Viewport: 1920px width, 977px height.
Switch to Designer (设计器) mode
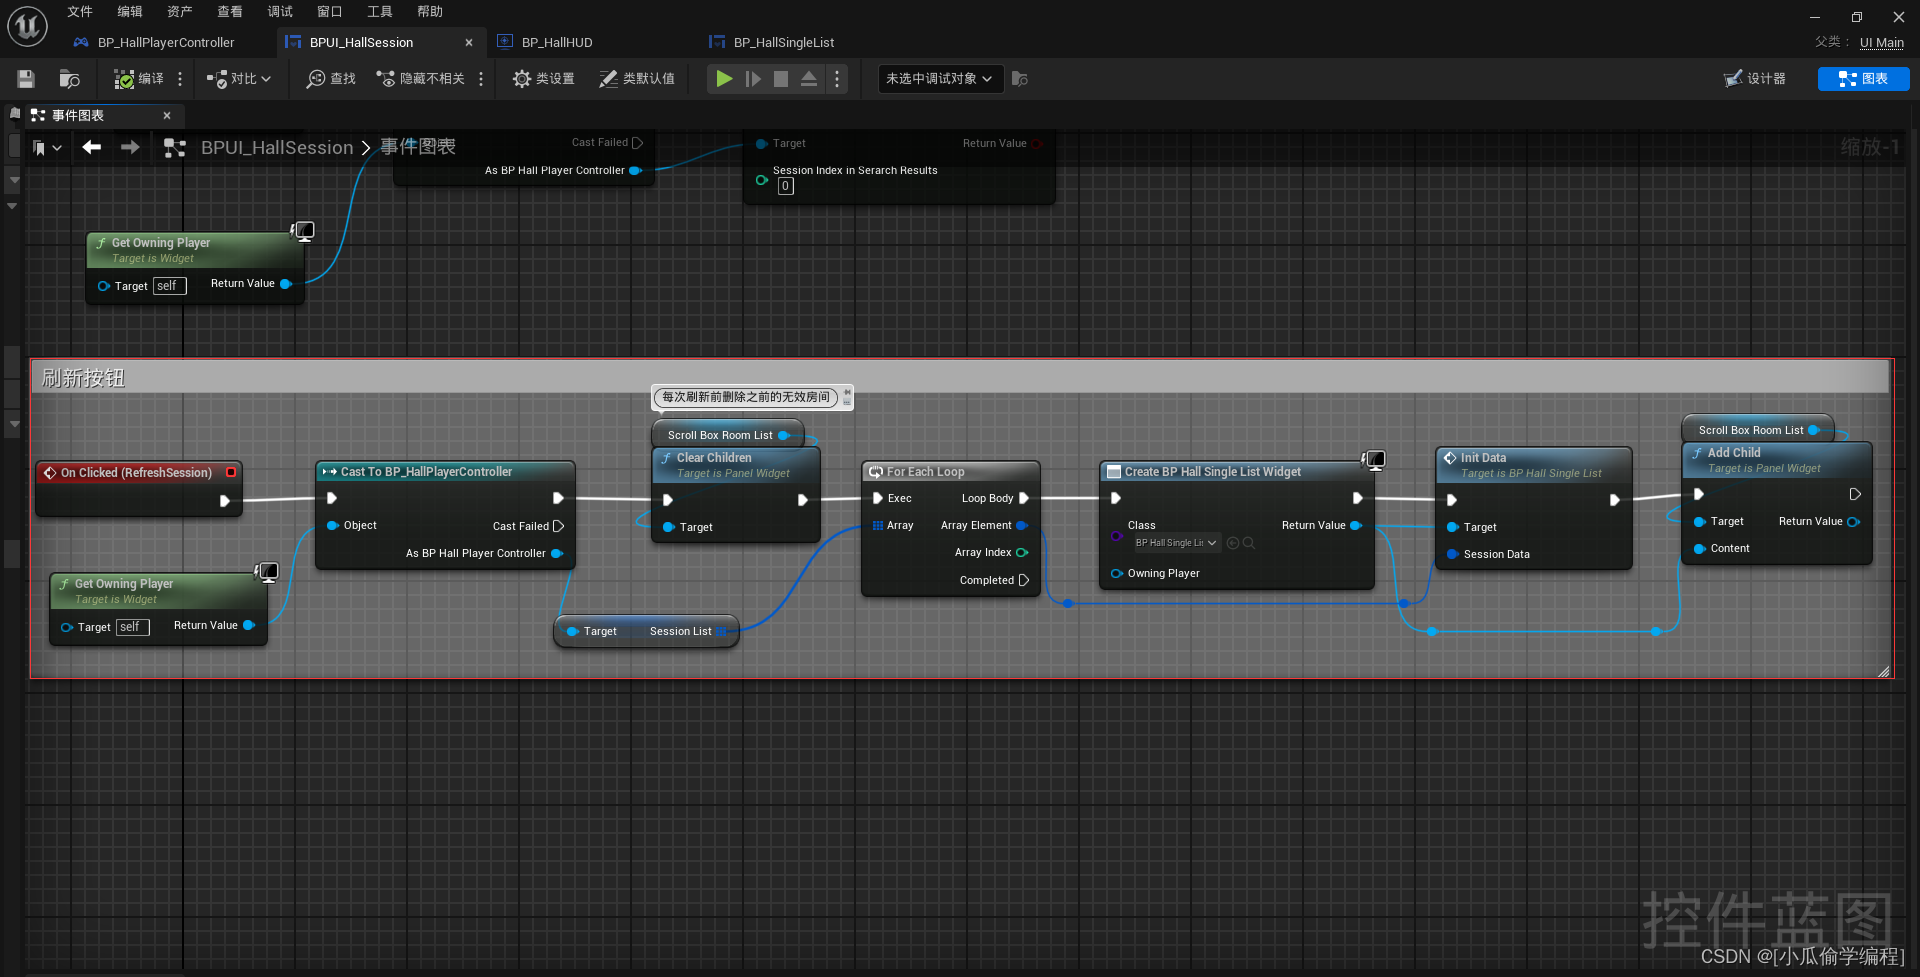pyautogui.click(x=1755, y=79)
